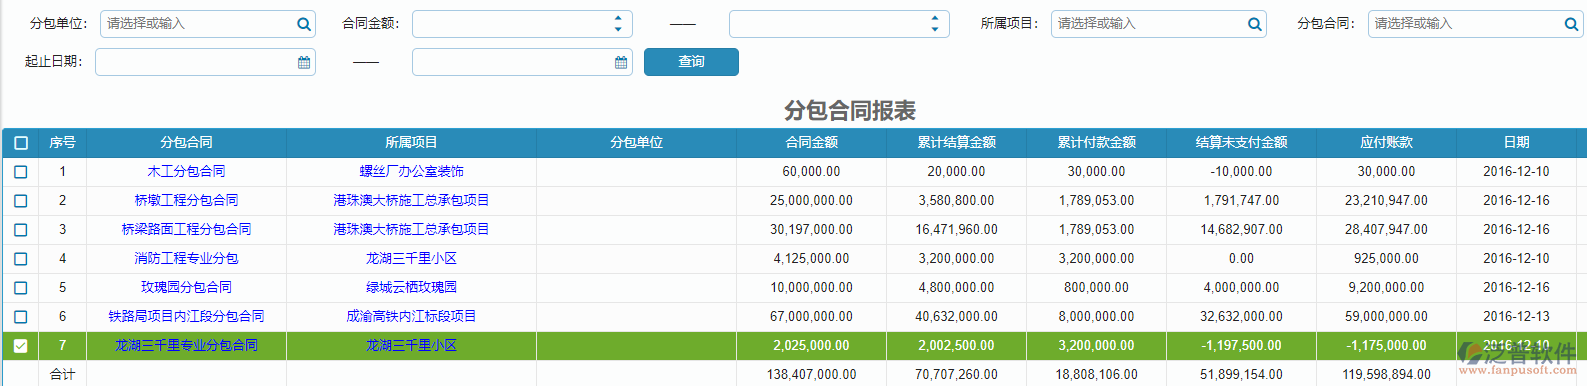Check the box for row 消防工程专业分包

21,259
